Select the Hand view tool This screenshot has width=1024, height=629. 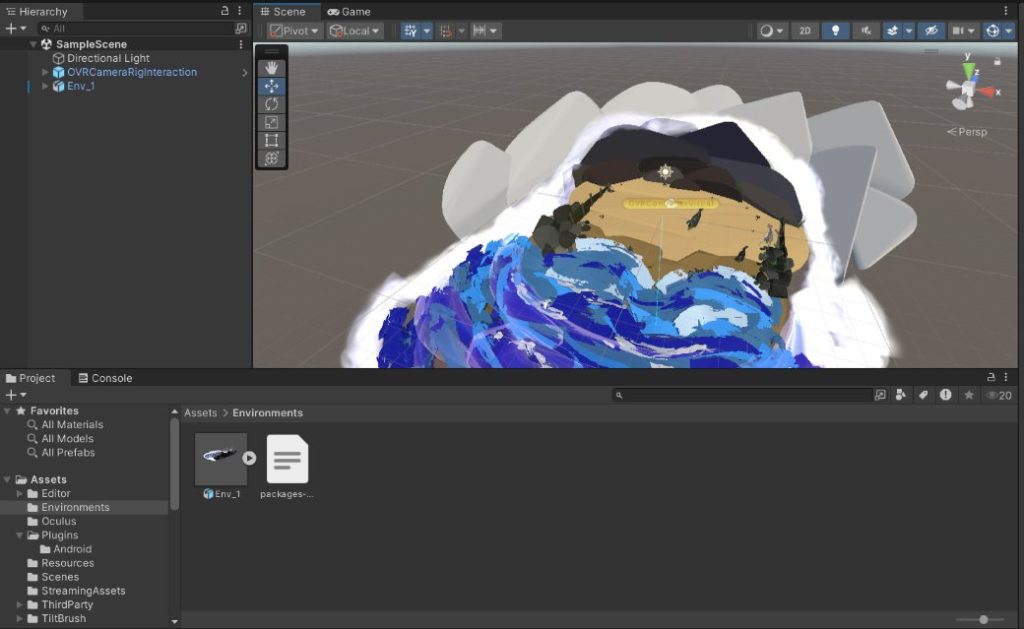271,68
